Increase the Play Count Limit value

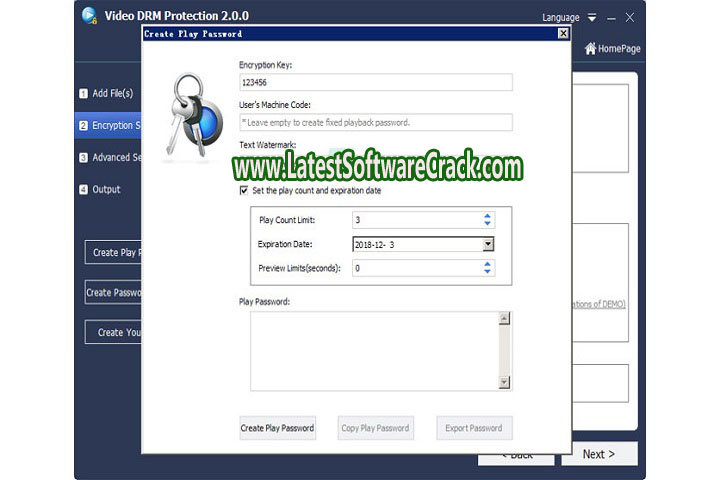coord(488,216)
